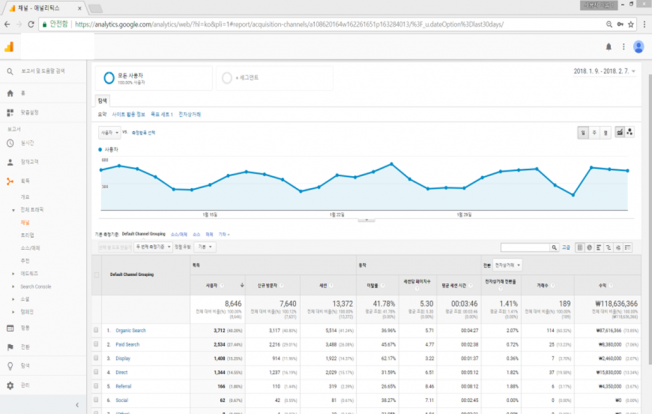This screenshot has height=414, width=652.
Task: Open the Audience person icon report
Action: [x=10, y=162]
